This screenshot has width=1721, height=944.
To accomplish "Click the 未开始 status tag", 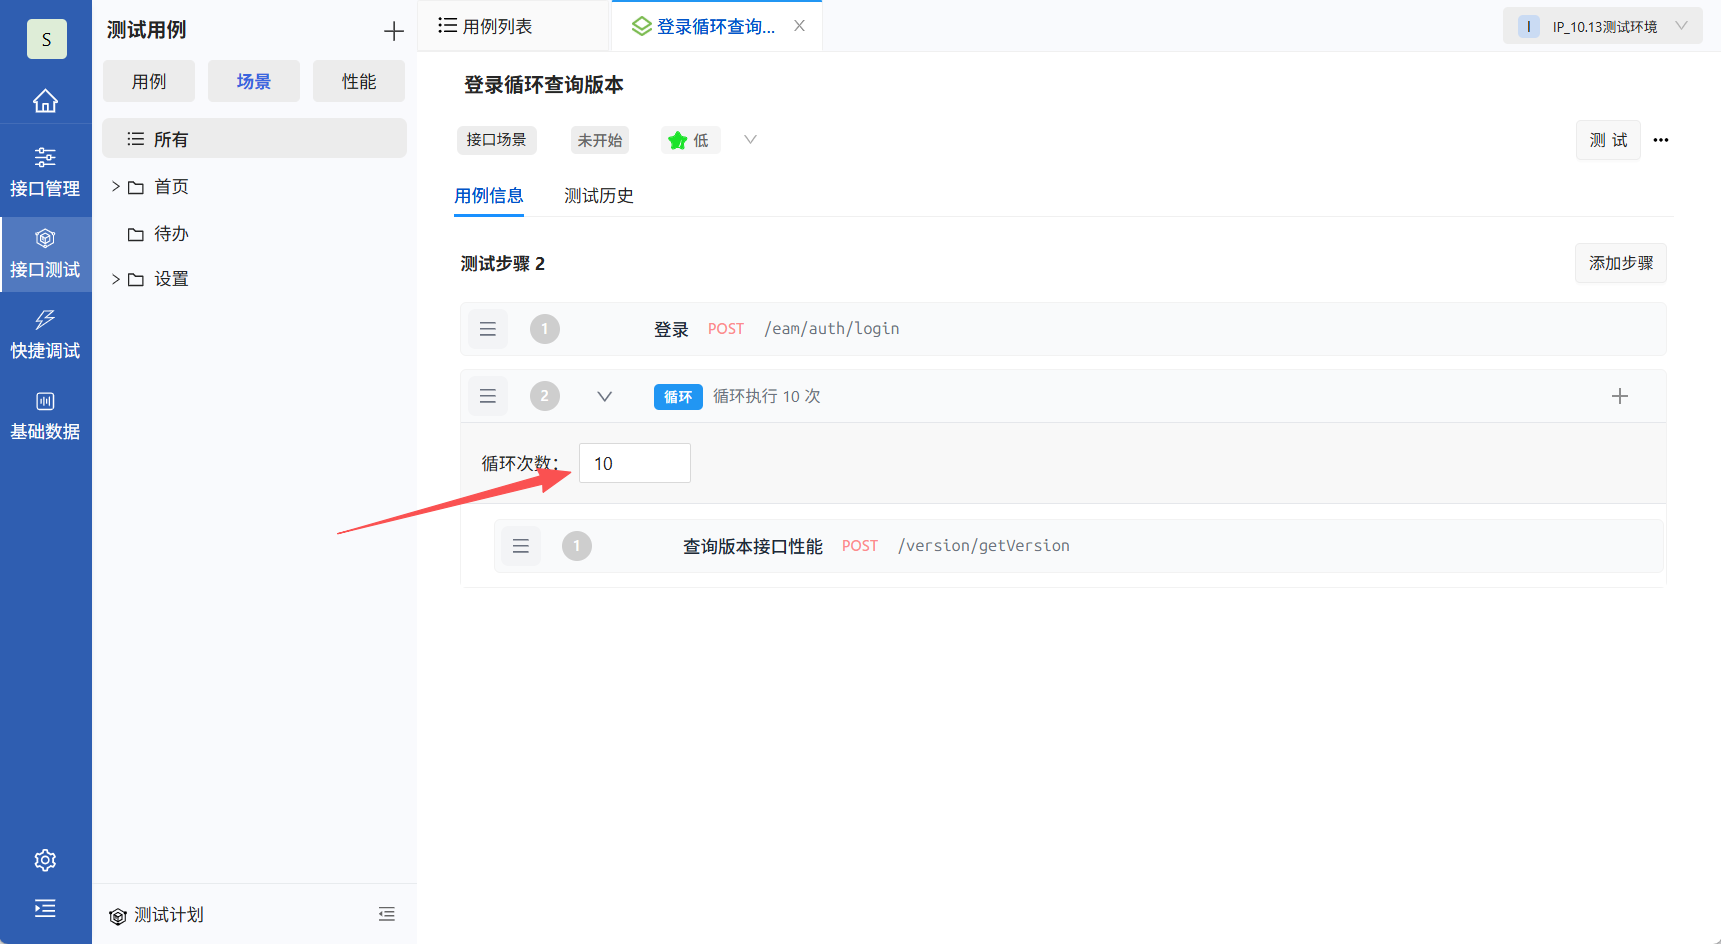I will tap(599, 140).
